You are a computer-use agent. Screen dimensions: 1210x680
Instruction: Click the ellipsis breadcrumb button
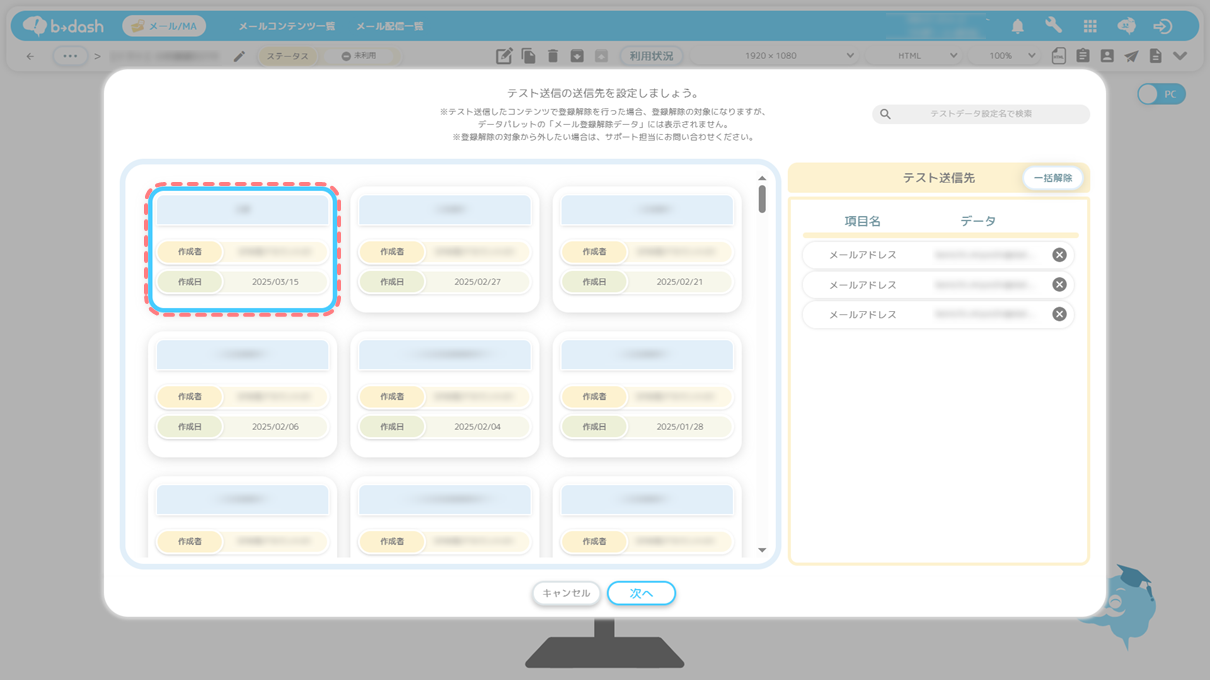coord(69,56)
